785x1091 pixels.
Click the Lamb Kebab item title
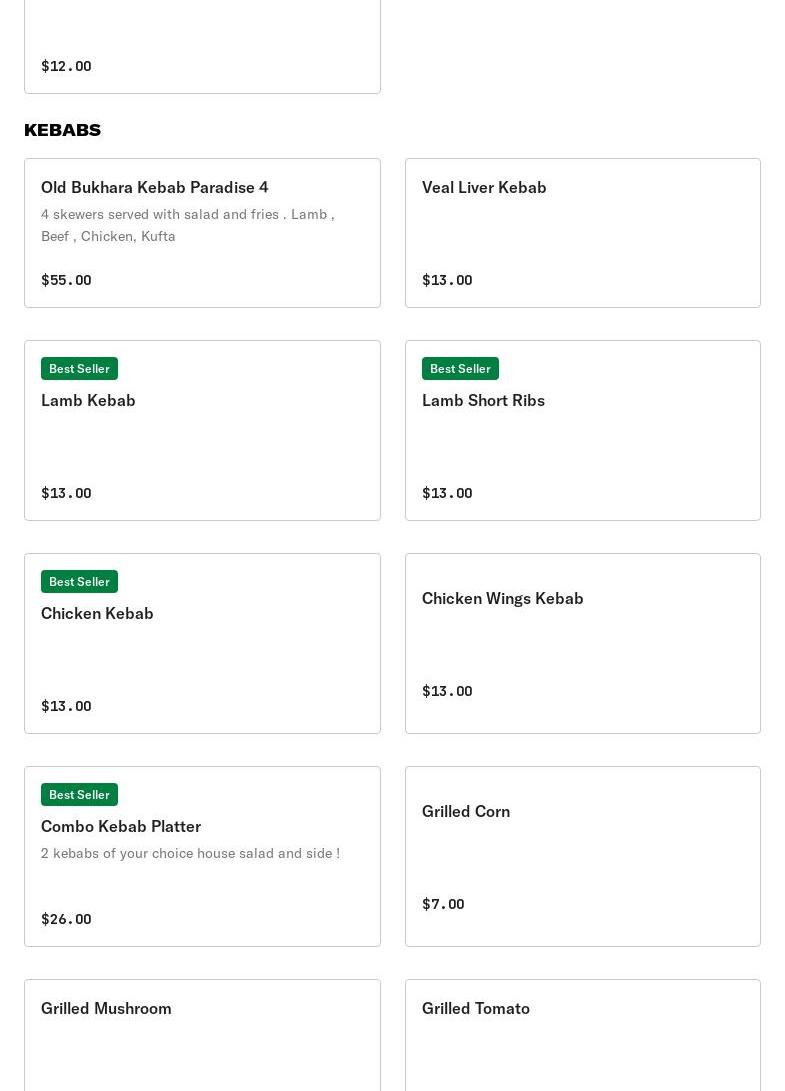pos(88,400)
